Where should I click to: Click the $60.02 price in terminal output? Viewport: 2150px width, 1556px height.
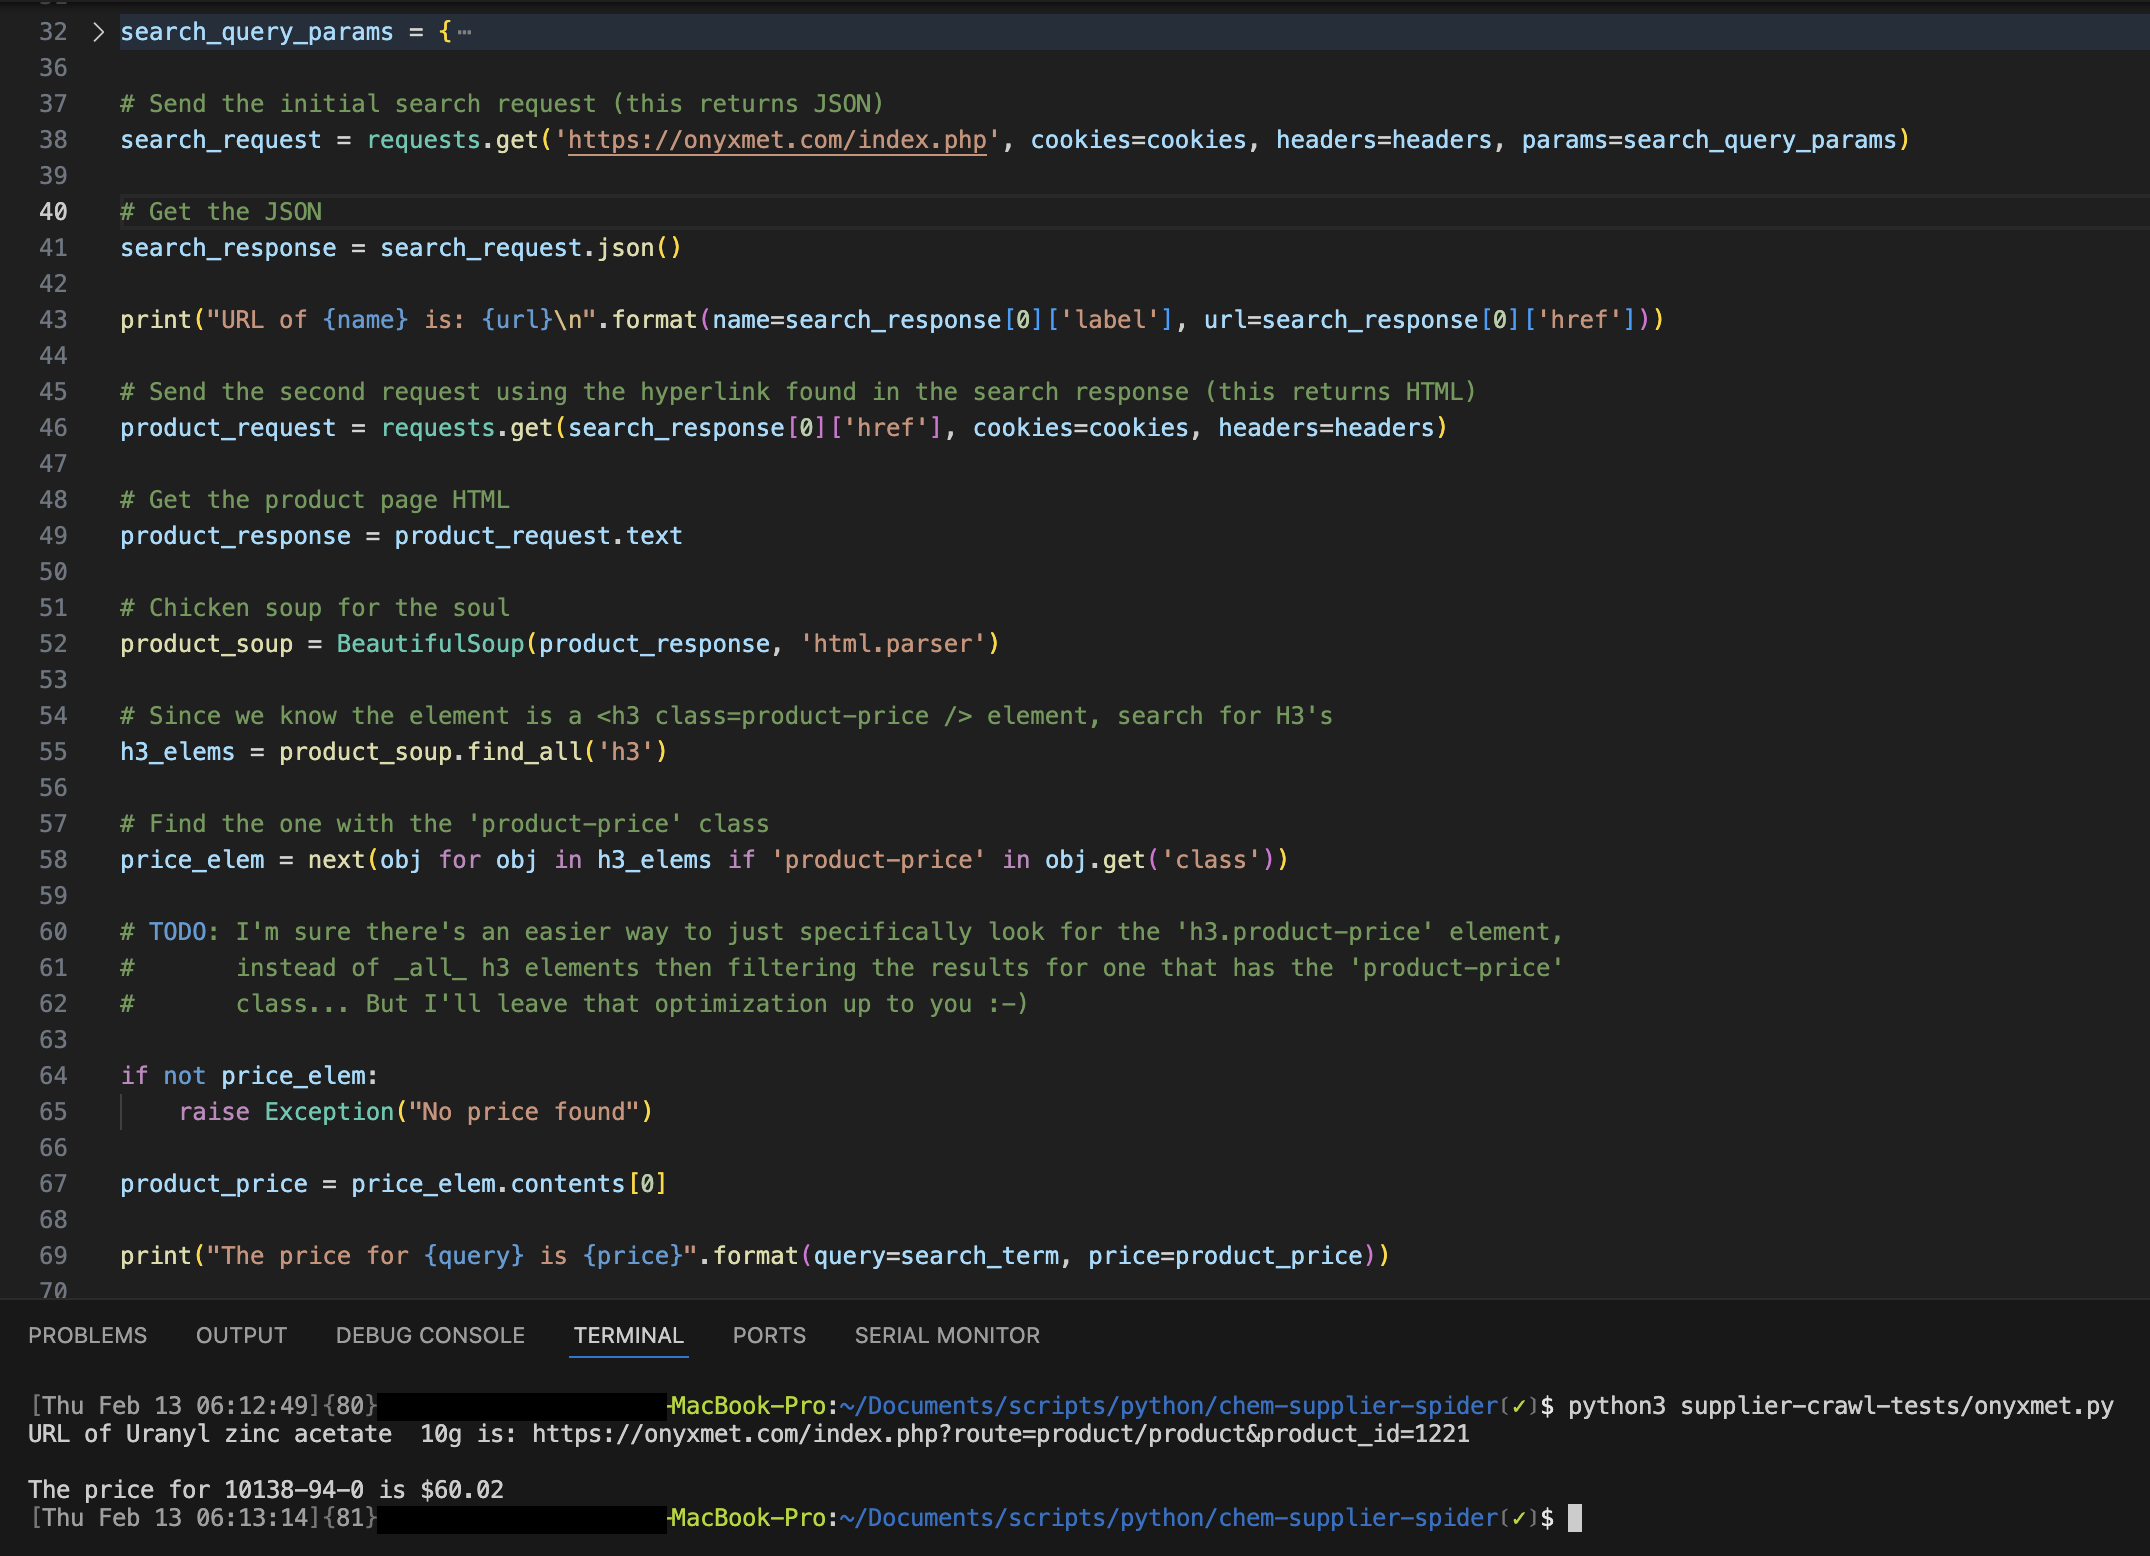461,1490
